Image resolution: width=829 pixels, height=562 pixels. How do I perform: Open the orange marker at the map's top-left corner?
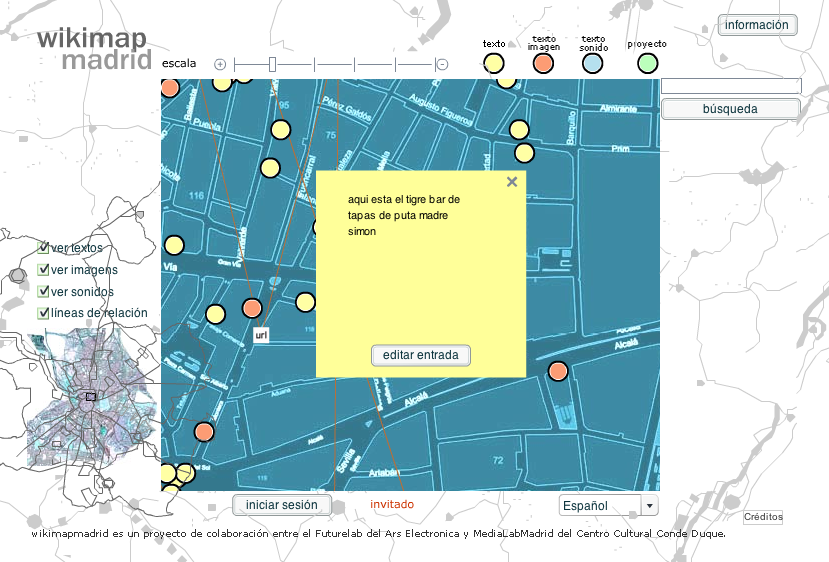[x=170, y=88]
